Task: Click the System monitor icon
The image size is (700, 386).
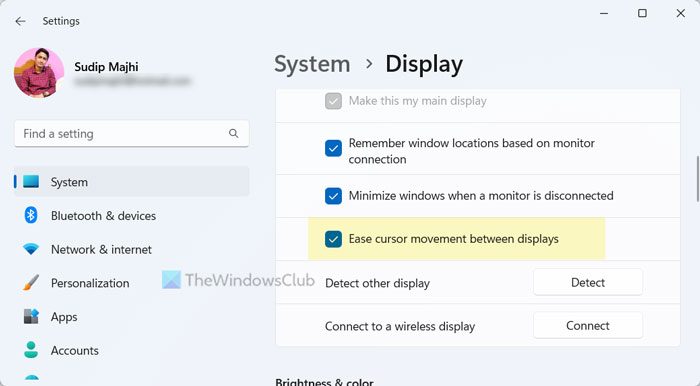Action: click(31, 182)
